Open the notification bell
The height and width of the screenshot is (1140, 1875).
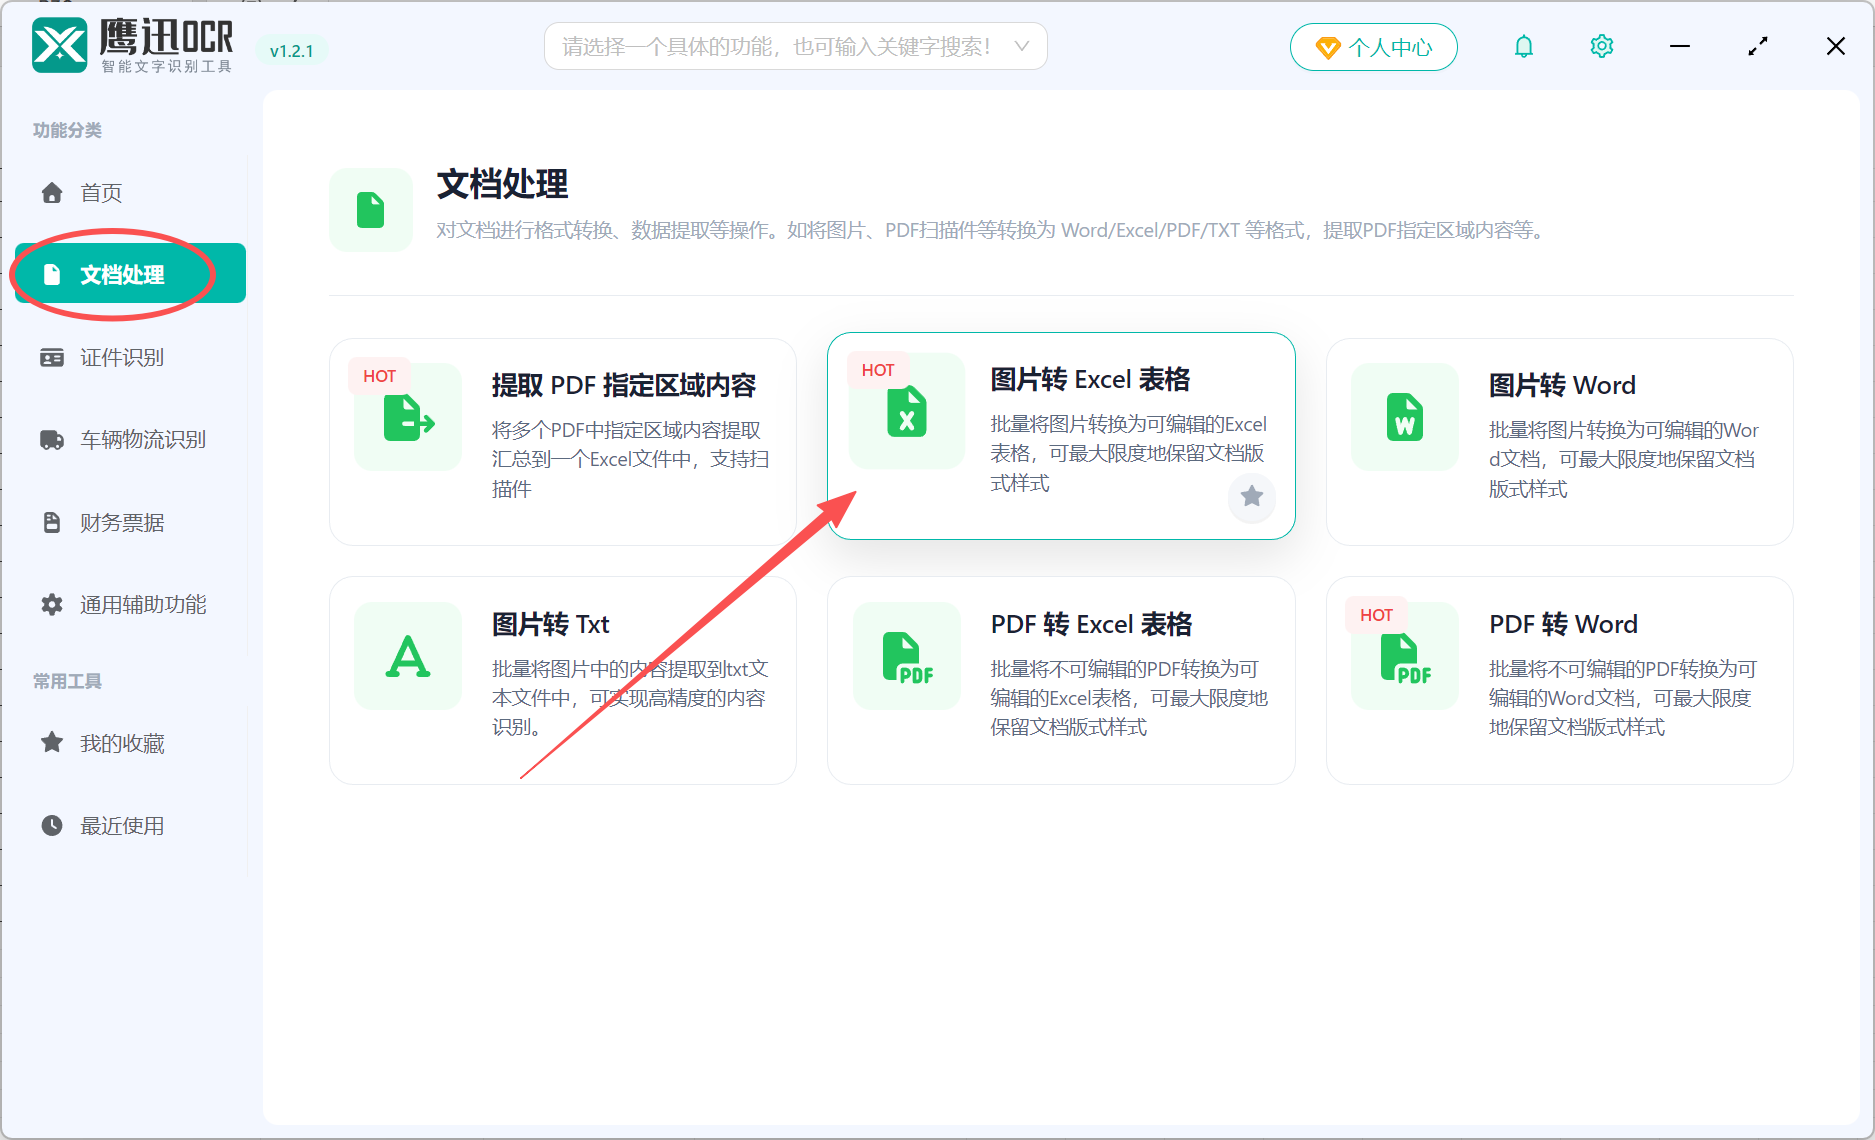point(1523,47)
